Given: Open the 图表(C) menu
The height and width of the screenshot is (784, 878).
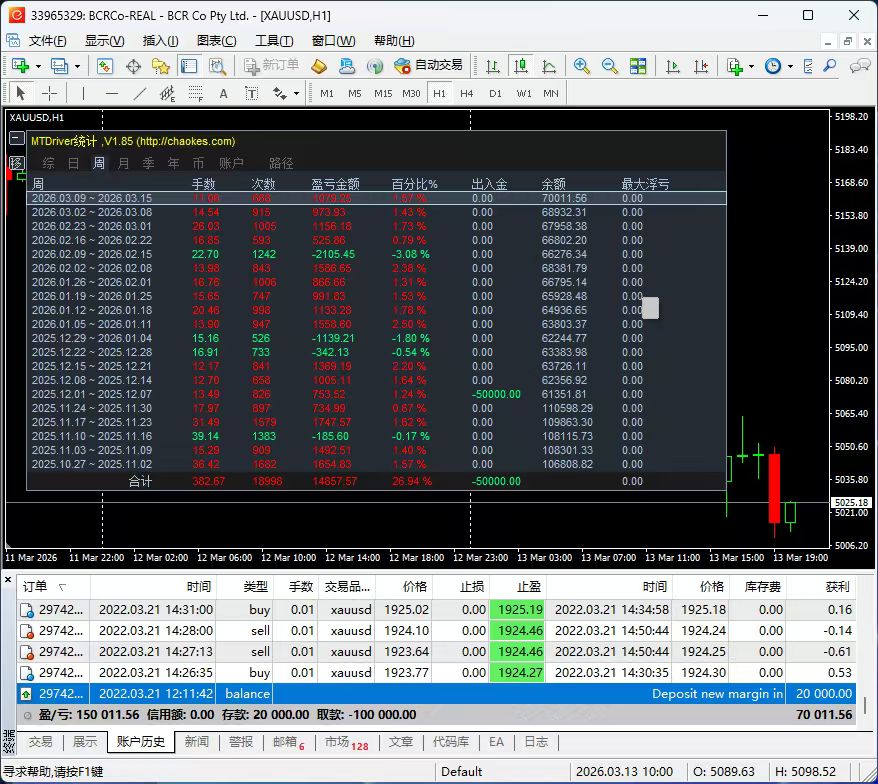Looking at the screenshot, I should [216, 41].
